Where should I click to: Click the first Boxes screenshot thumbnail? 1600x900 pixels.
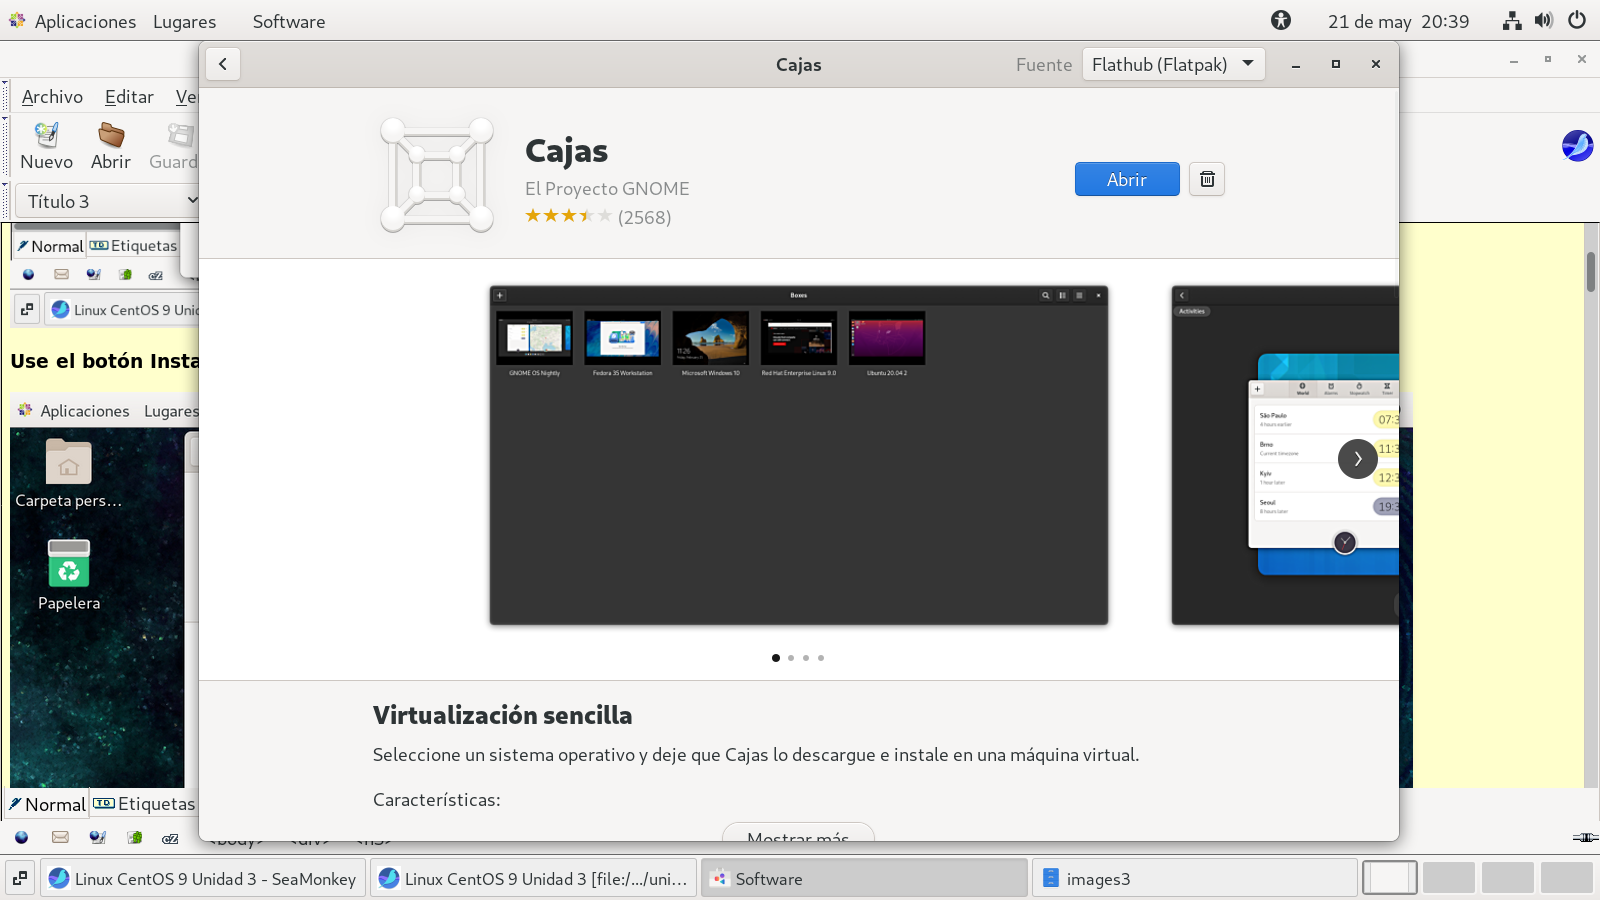(x=798, y=455)
